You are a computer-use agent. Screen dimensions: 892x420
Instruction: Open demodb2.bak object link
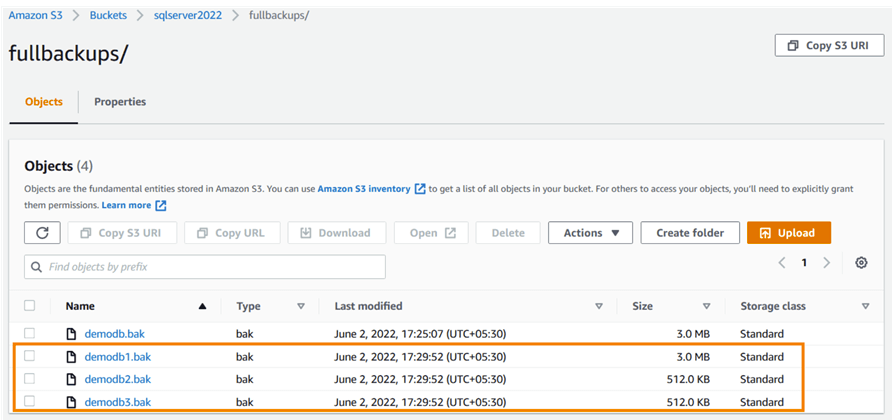[118, 379]
